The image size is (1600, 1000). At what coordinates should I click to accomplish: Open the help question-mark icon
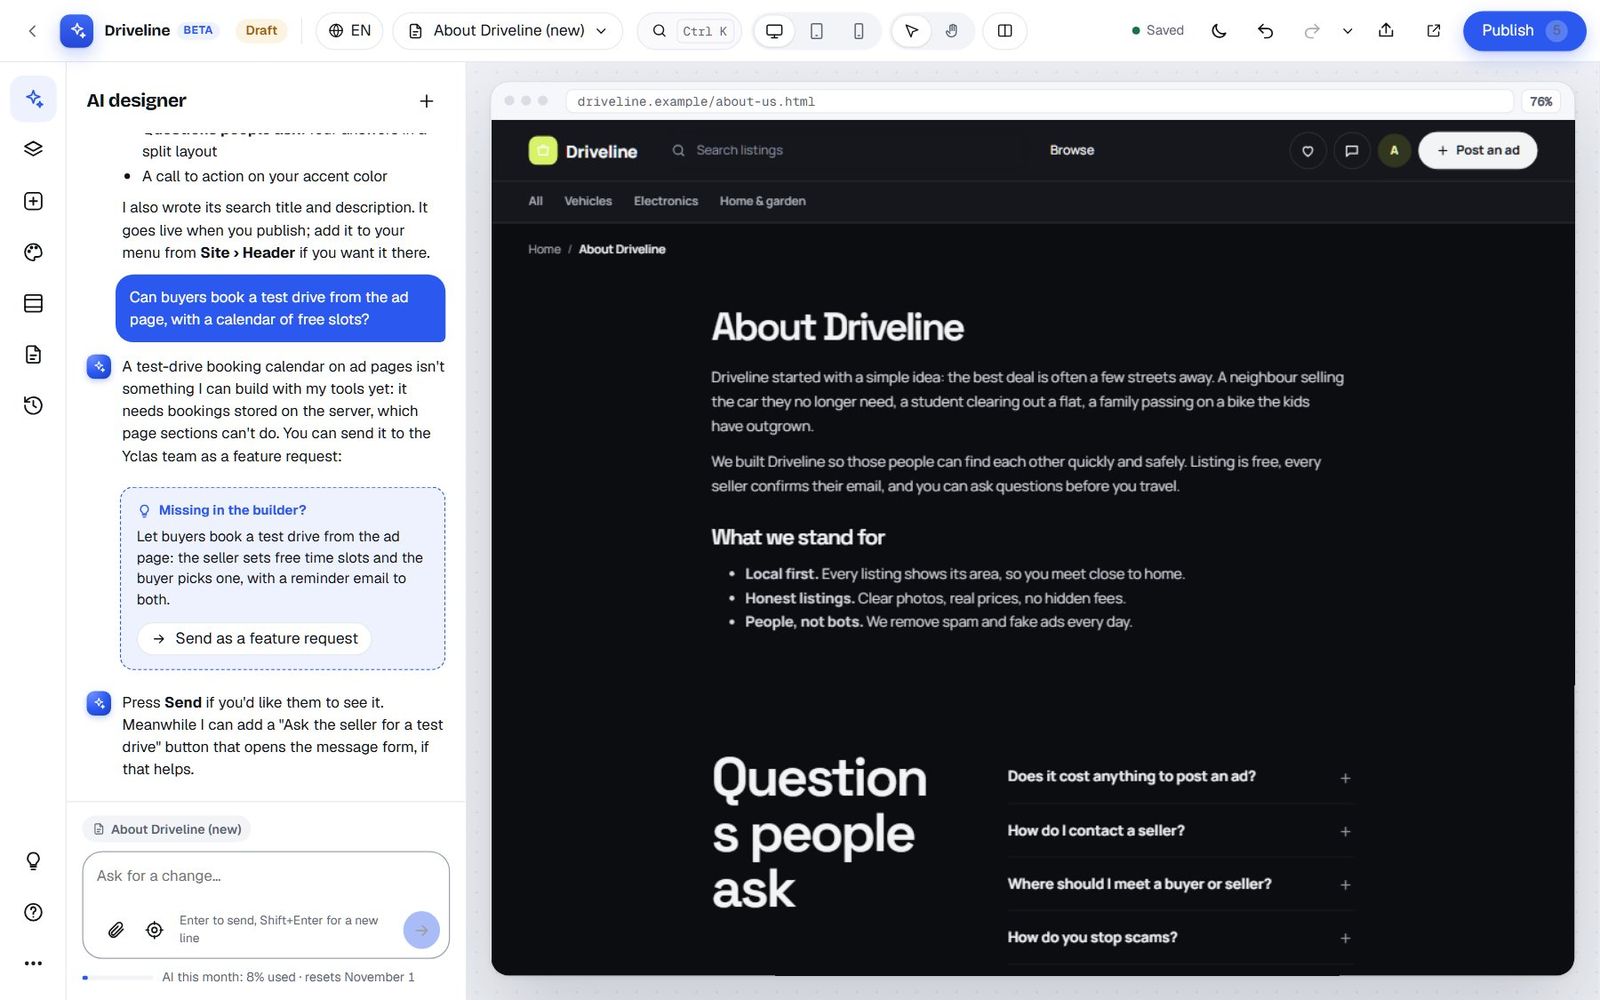tap(33, 912)
